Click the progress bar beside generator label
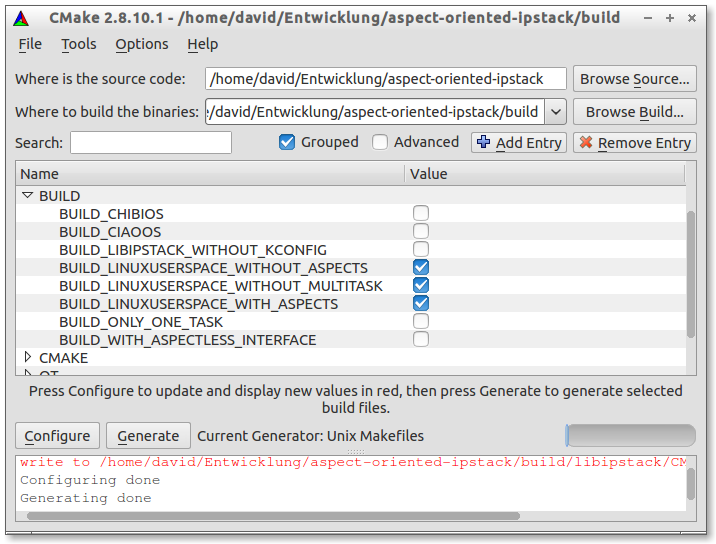The width and height of the screenshot is (716, 544). (631, 435)
